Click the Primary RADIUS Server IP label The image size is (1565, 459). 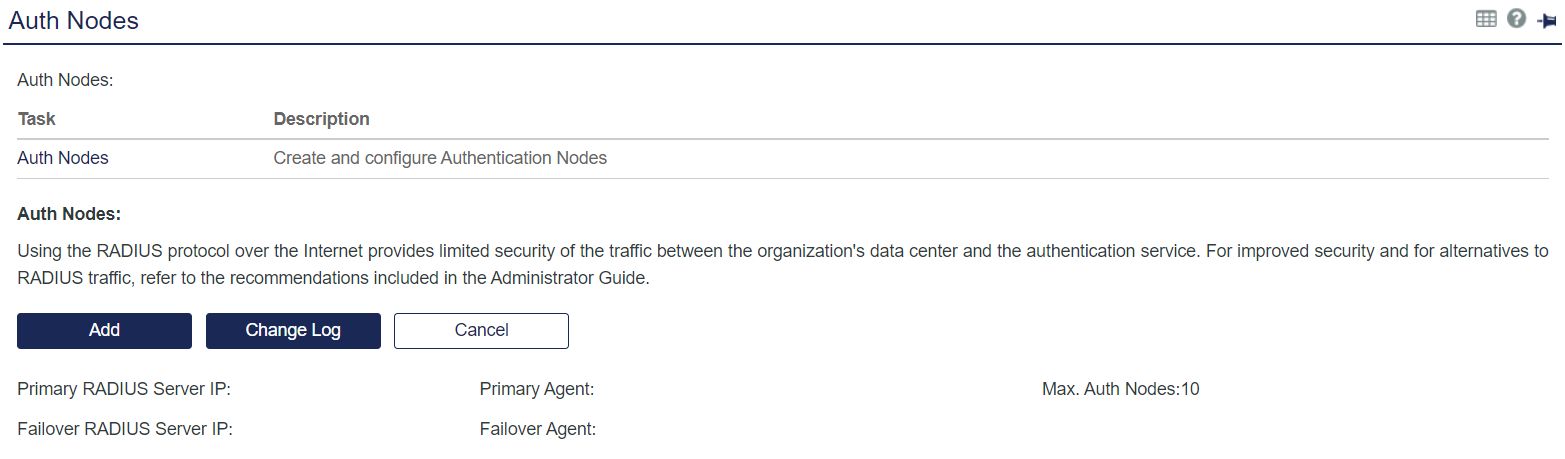[124, 389]
